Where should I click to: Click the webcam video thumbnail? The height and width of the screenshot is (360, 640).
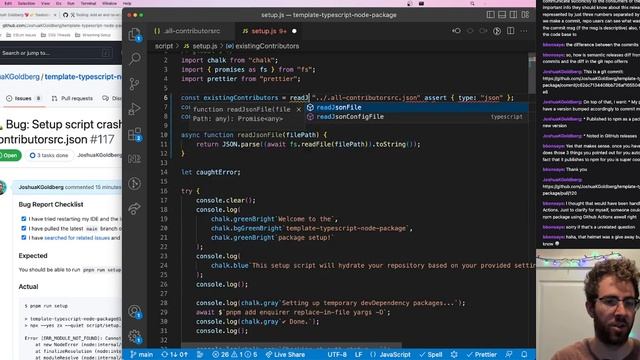[588, 304]
